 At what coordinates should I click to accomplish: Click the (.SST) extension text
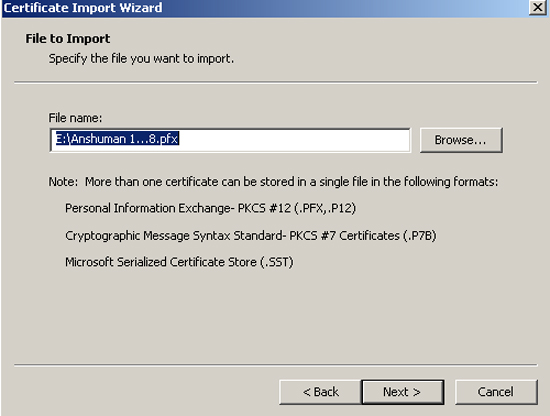(x=277, y=262)
